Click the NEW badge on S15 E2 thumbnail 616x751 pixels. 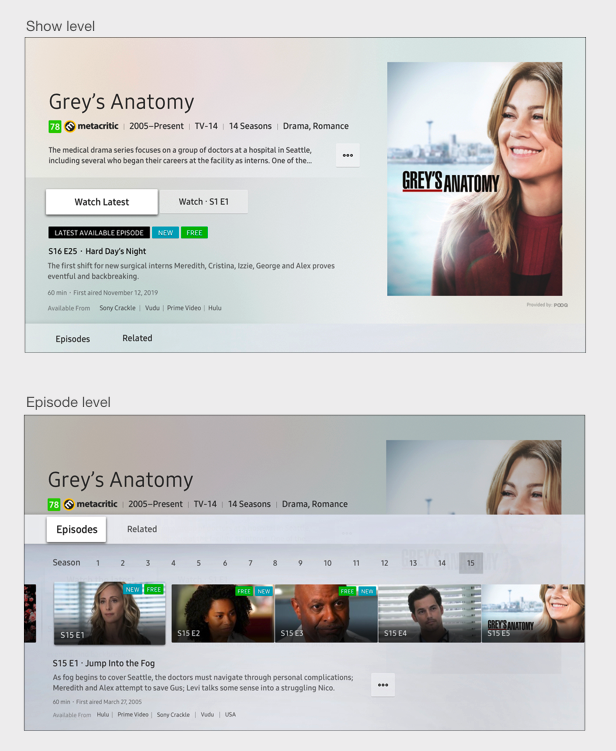[x=264, y=592]
